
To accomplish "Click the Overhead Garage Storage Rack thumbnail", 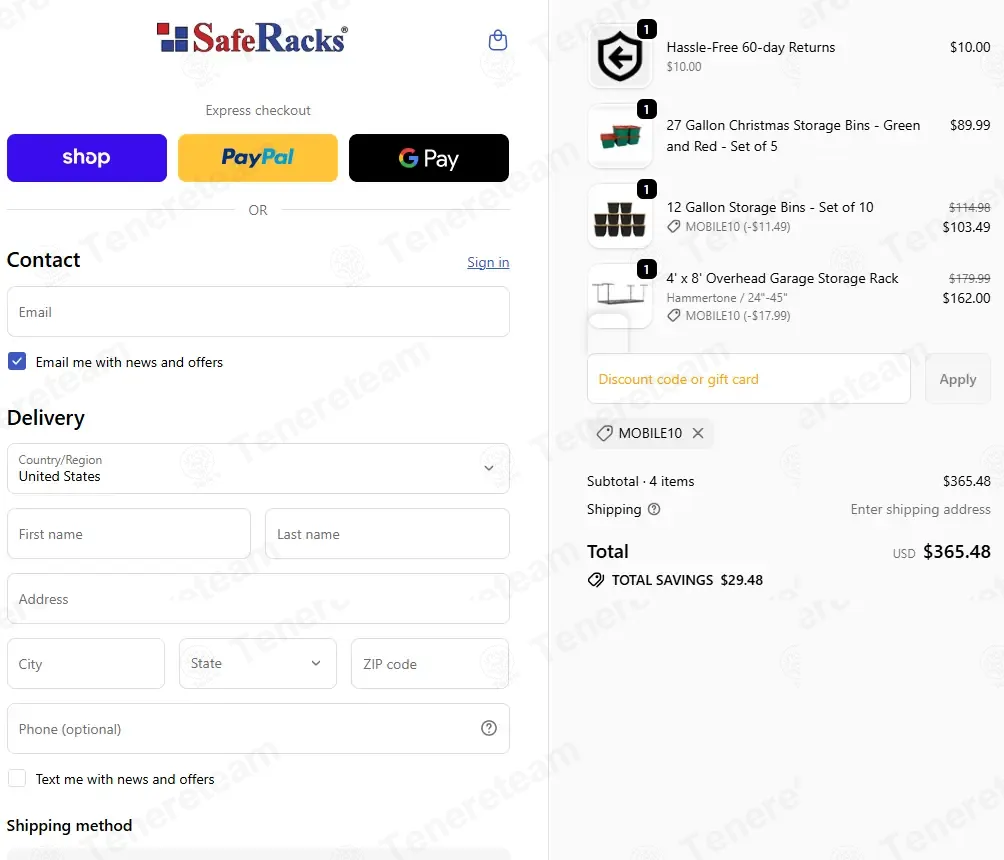I will tap(619, 296).
